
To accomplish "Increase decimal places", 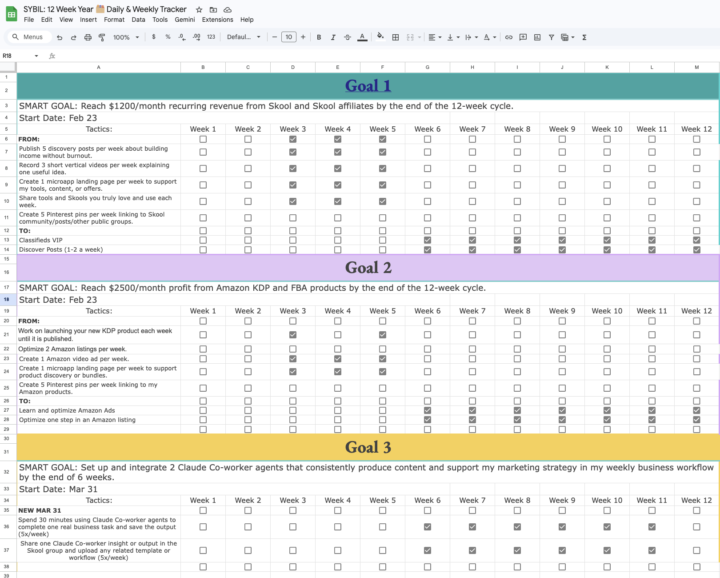I will coord(197,37).
